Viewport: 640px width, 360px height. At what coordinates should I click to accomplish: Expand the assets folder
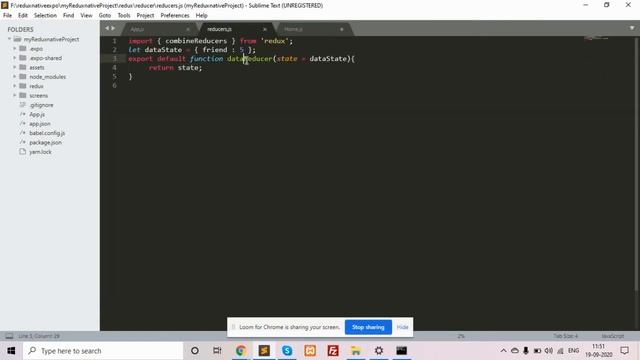tap(15, 67)
